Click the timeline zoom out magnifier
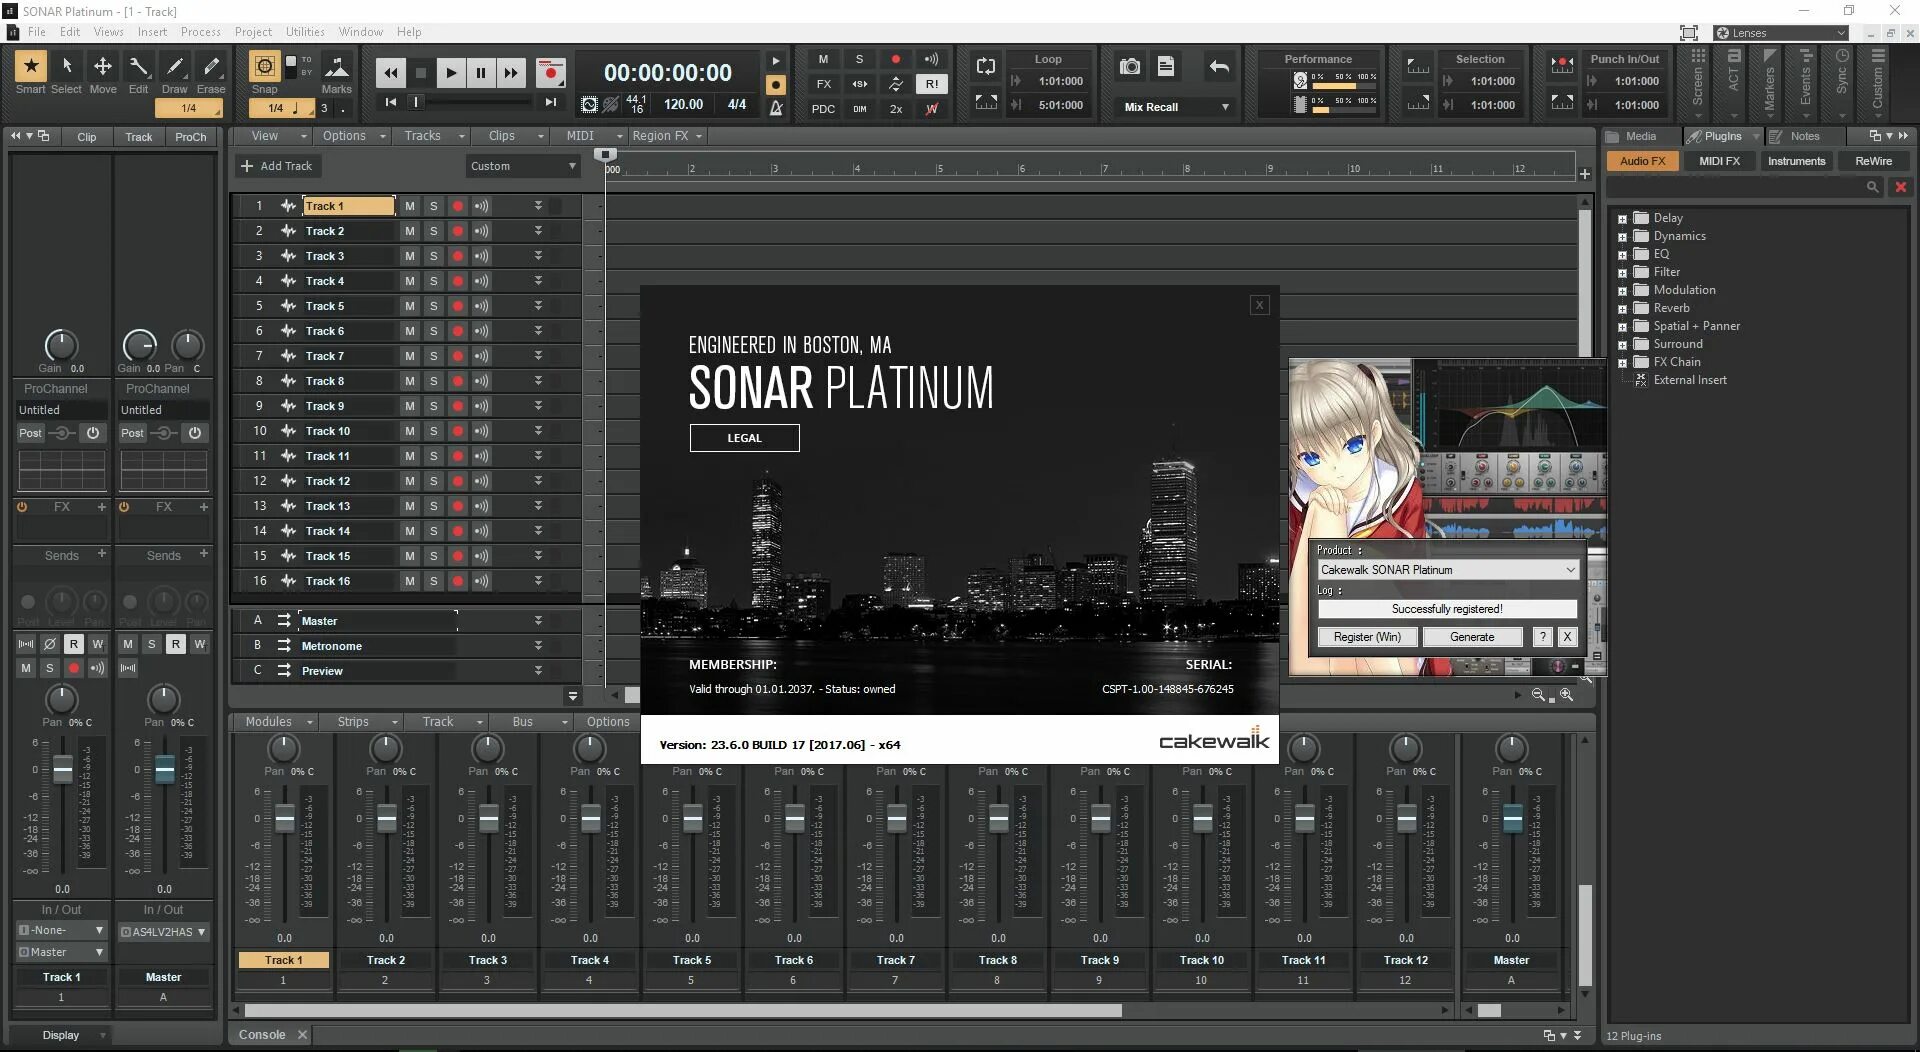 [x=1538, y=695]
